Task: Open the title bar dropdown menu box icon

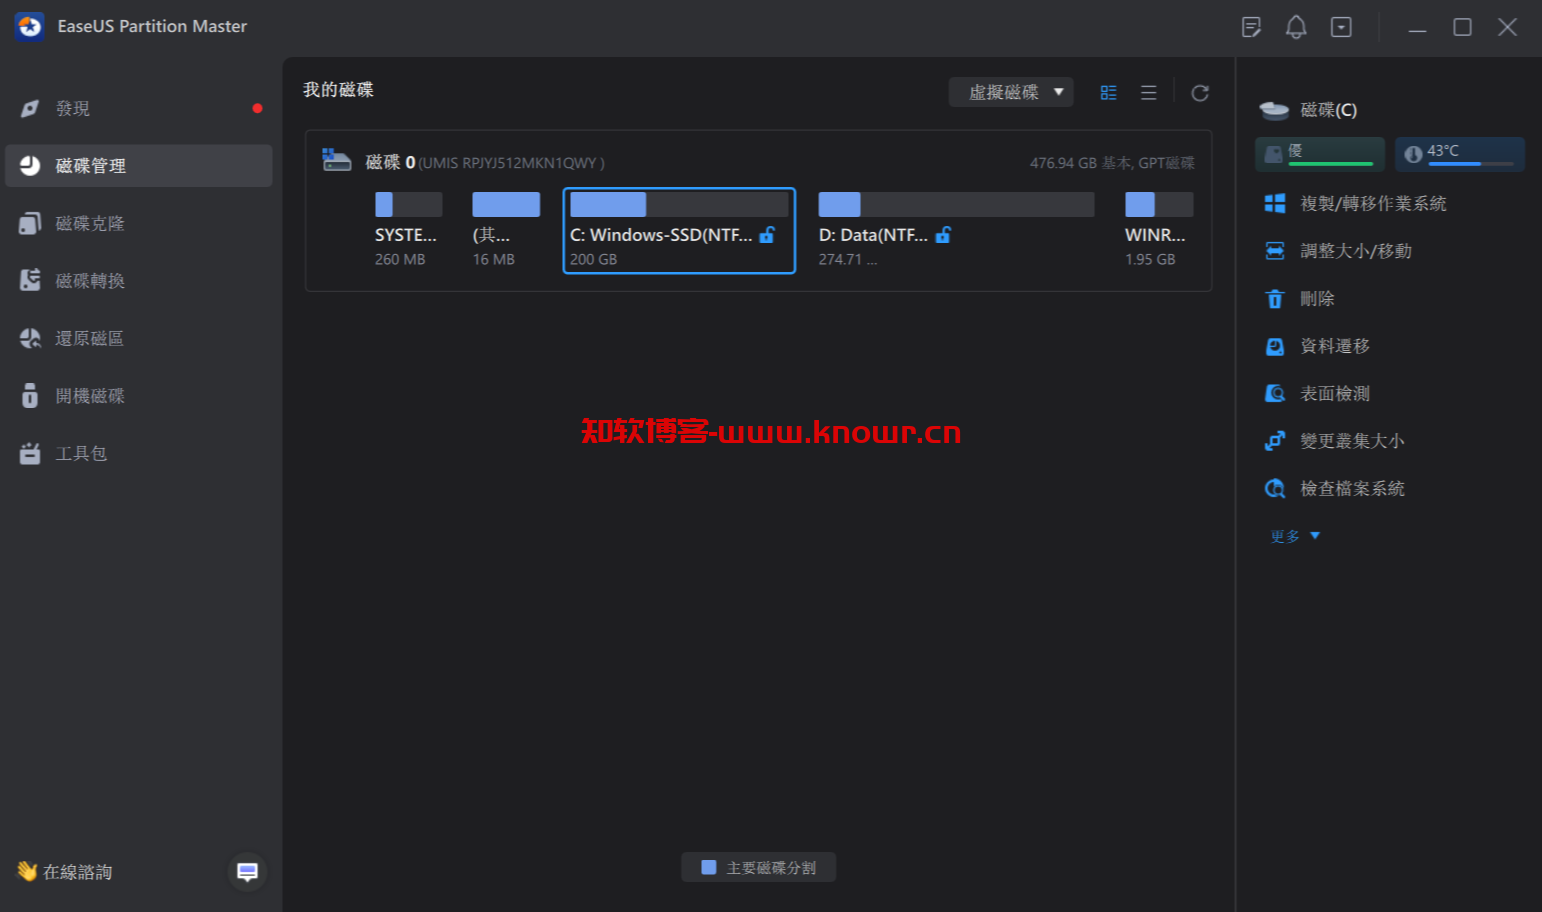Action: [x=1341, y=27]
